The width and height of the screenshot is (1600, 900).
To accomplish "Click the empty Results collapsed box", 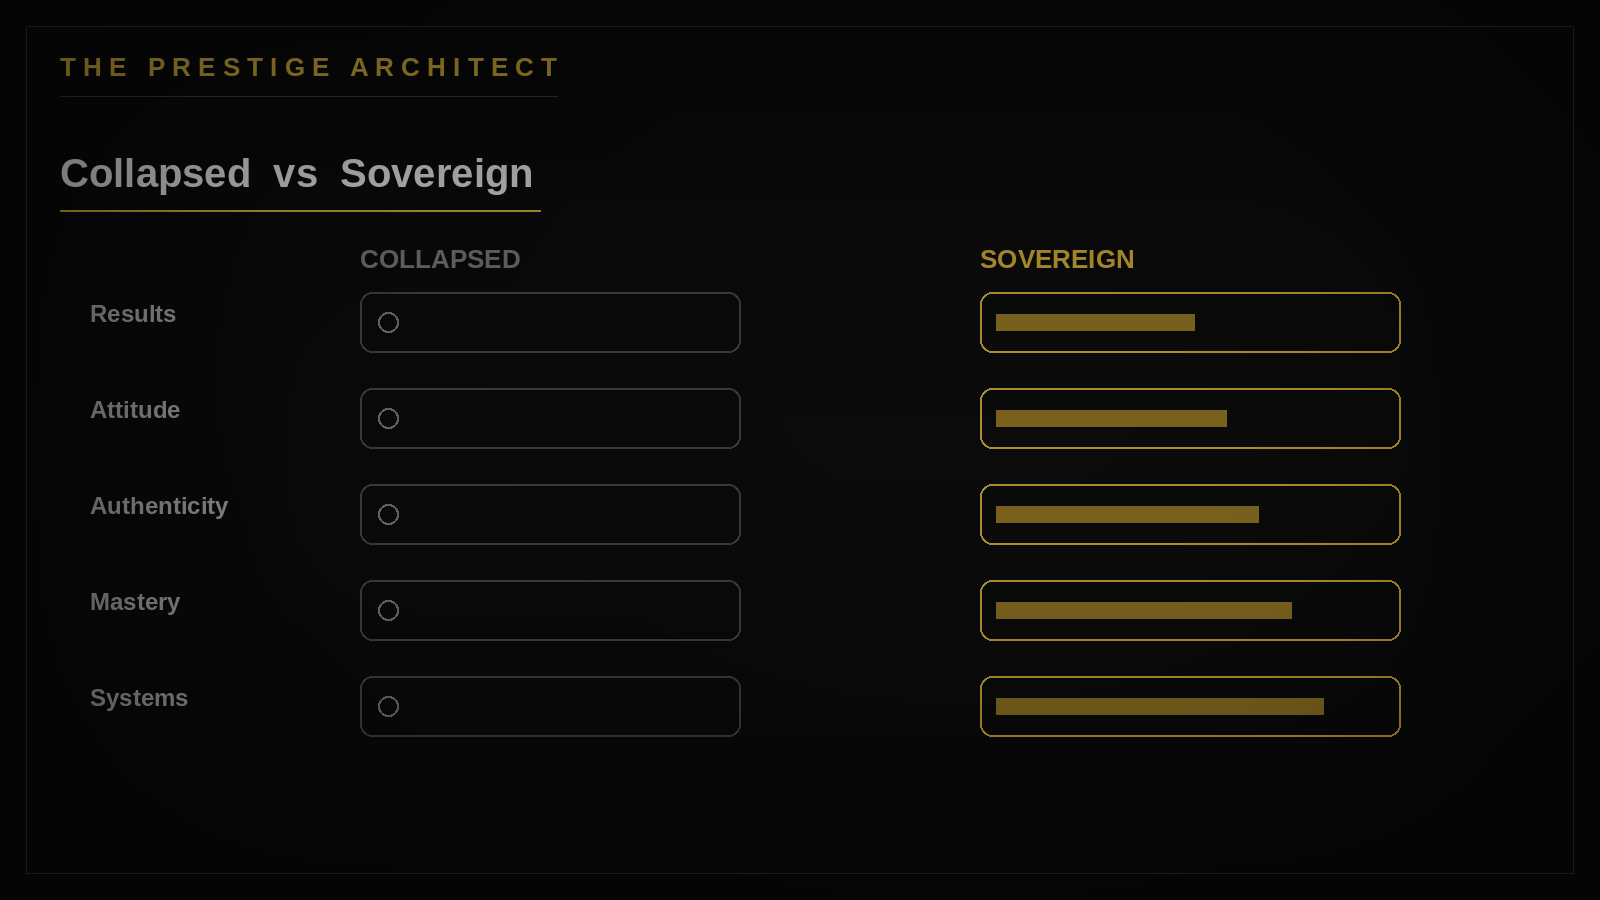I will pyautogui.click(x=550, y=323).
